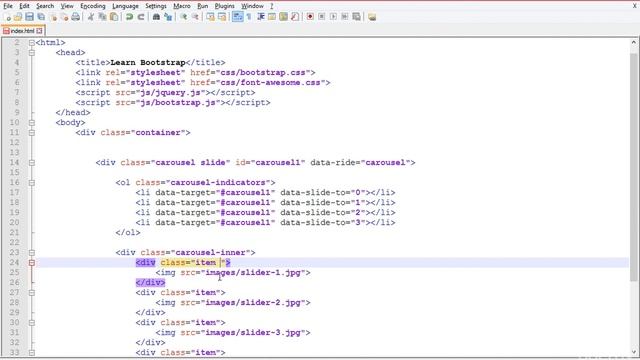Create a new document with New icon
The image size is (640, 360).
click(x=7, y=17)
